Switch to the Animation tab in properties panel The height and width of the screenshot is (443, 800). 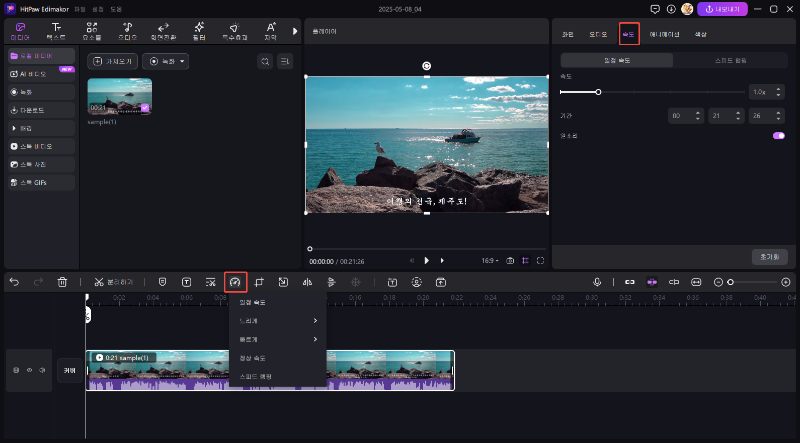[x=663, y=34]
